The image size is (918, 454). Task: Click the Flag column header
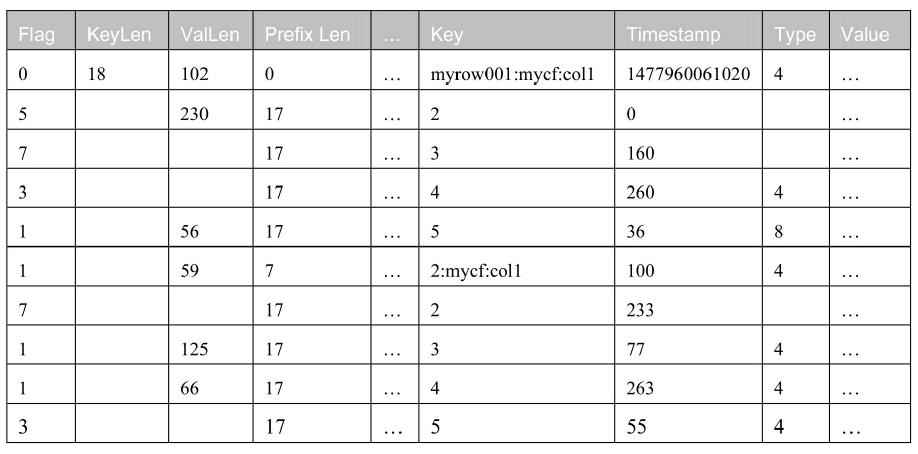click(x=41, y=30)
